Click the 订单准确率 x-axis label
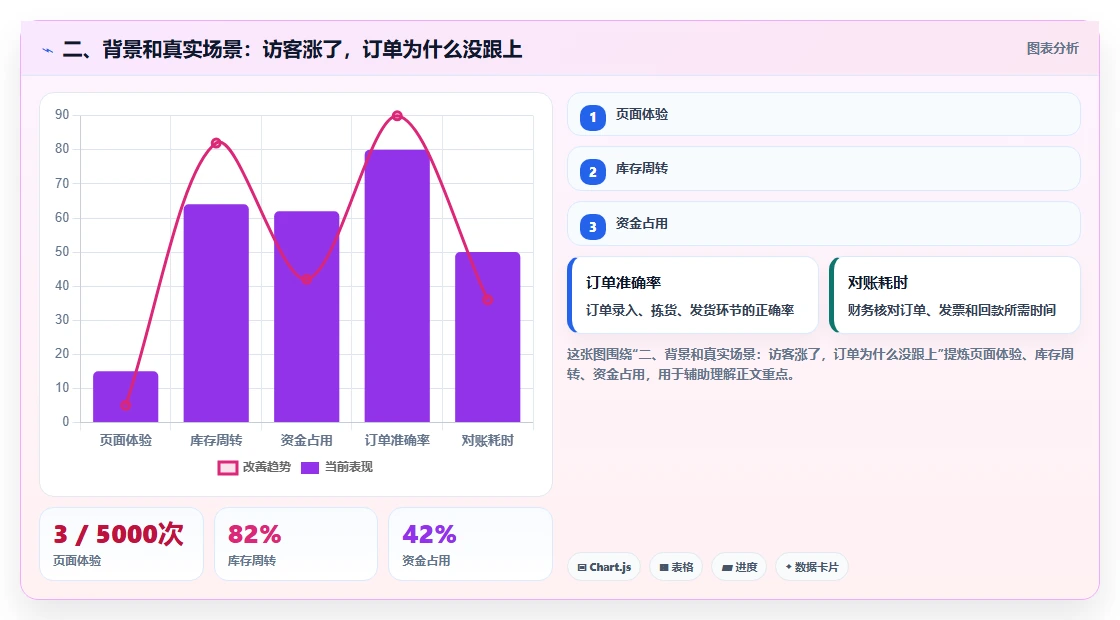This screenshot has width=1120, height=620. point(397,441)
